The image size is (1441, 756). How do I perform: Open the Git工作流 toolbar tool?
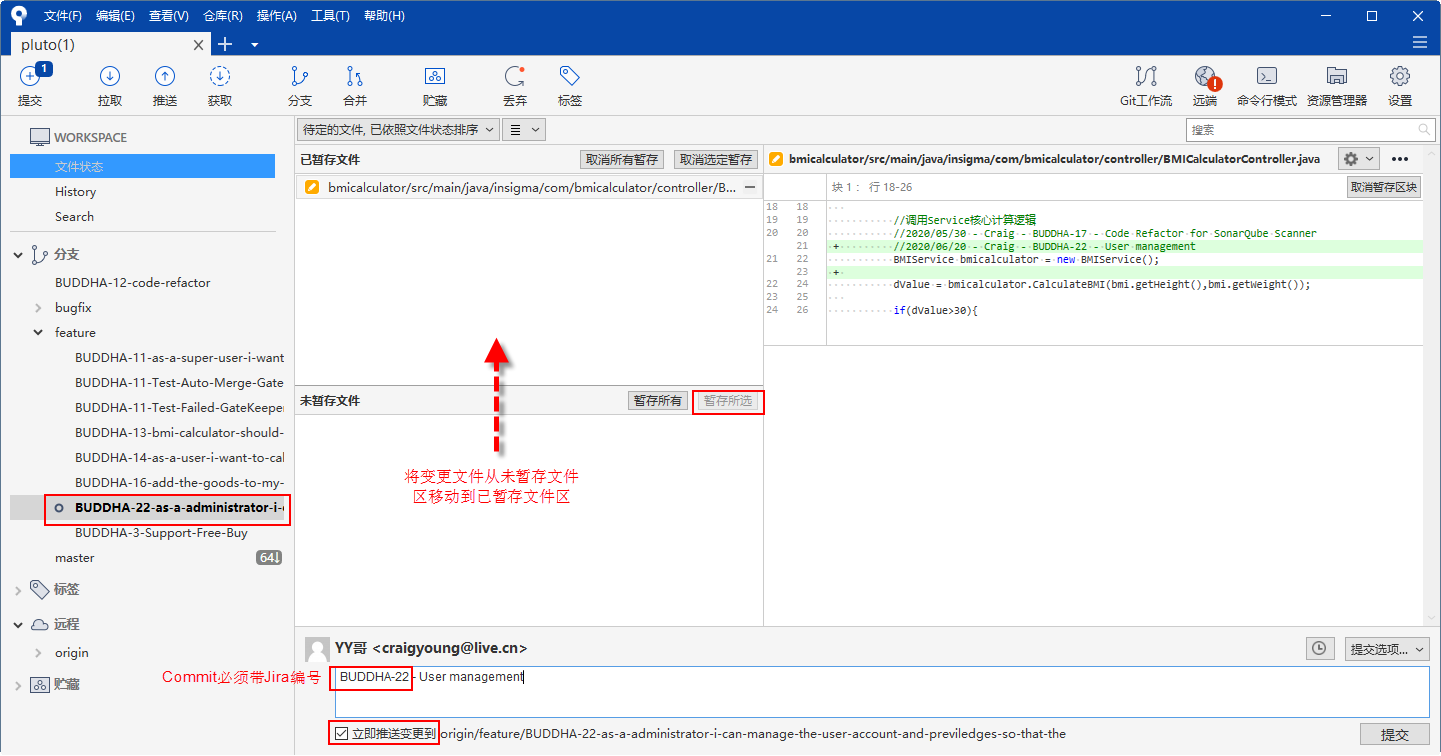click(x=1145, y=78)
